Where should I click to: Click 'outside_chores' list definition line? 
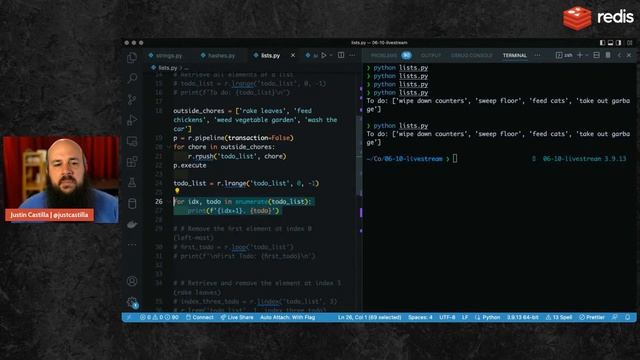pos(255,120)
